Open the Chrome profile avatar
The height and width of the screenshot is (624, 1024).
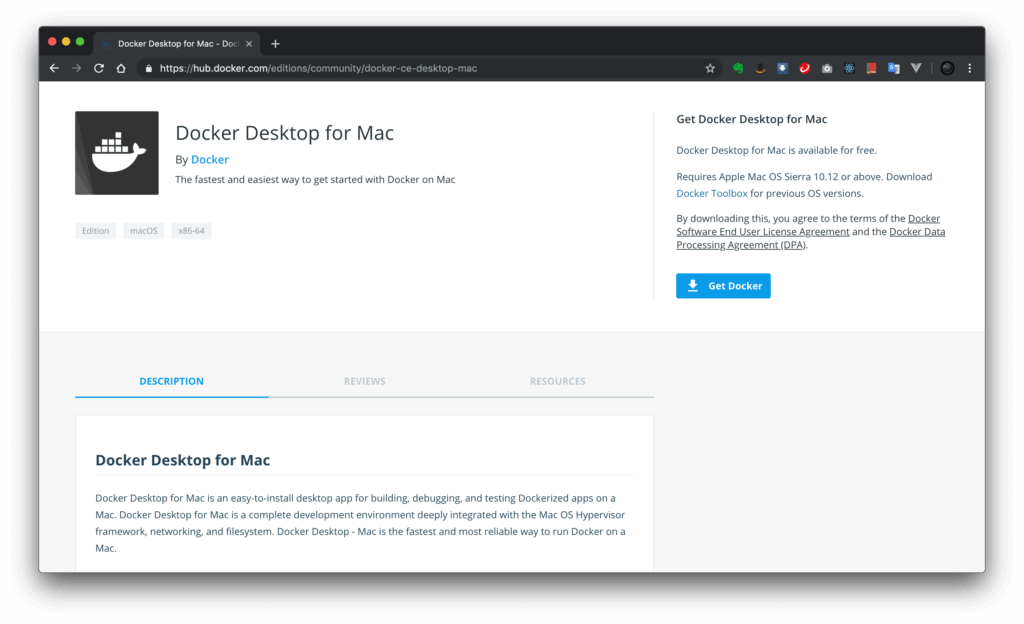tap(947, 68)
